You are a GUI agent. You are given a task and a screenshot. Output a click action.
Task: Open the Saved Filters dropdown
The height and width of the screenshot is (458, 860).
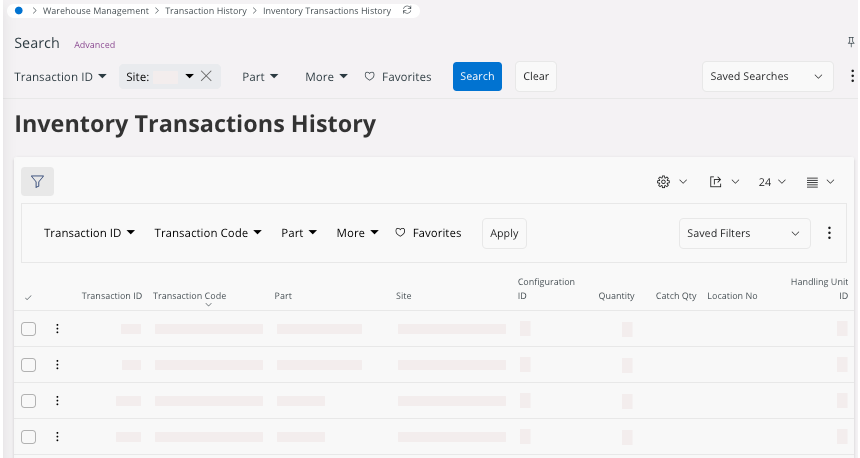click(744, 233)
